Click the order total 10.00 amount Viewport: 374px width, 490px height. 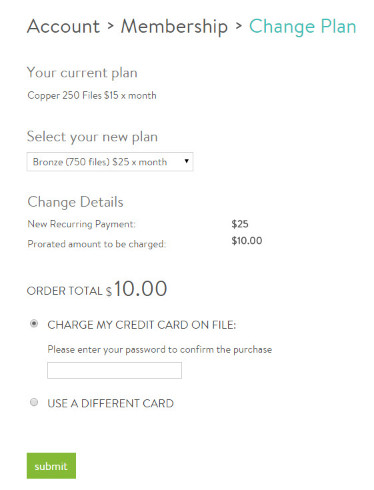point(140,289)
